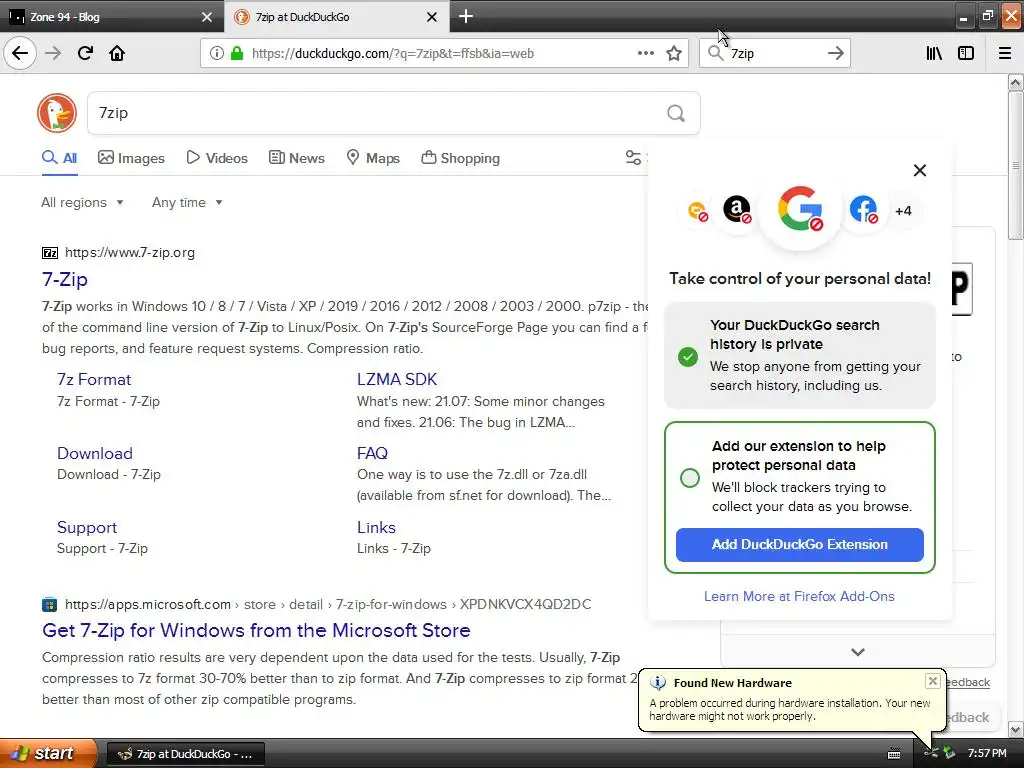Screen dimensions: 1024x768
Task: Click the Facebook tracker logo in popup
Action: (863, 210)
